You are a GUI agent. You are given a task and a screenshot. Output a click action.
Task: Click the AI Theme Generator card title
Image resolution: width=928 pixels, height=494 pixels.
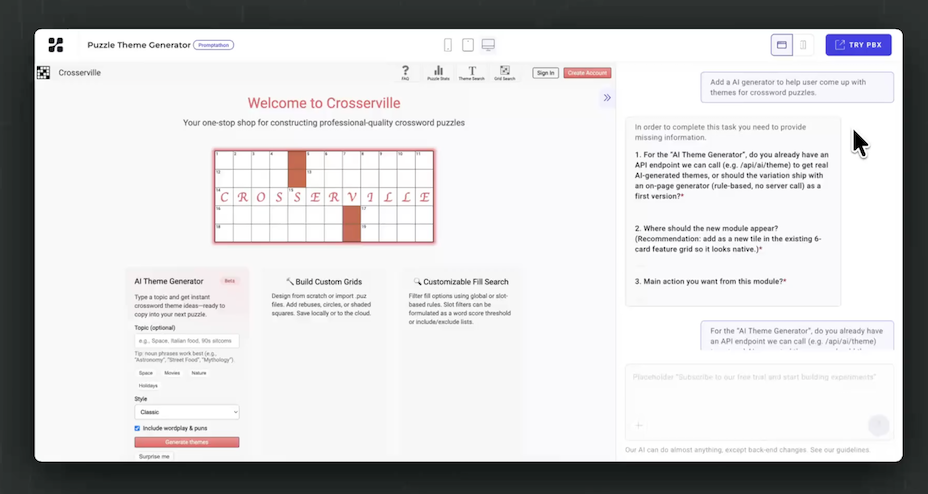pos(169,282)
